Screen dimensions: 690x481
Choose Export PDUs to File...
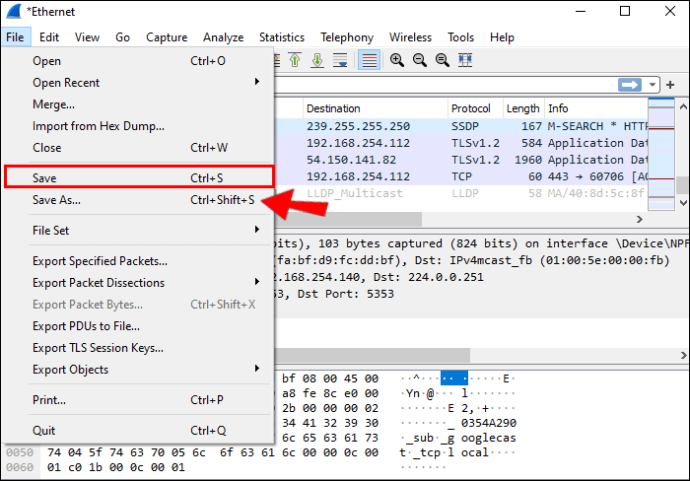(139, 326)
